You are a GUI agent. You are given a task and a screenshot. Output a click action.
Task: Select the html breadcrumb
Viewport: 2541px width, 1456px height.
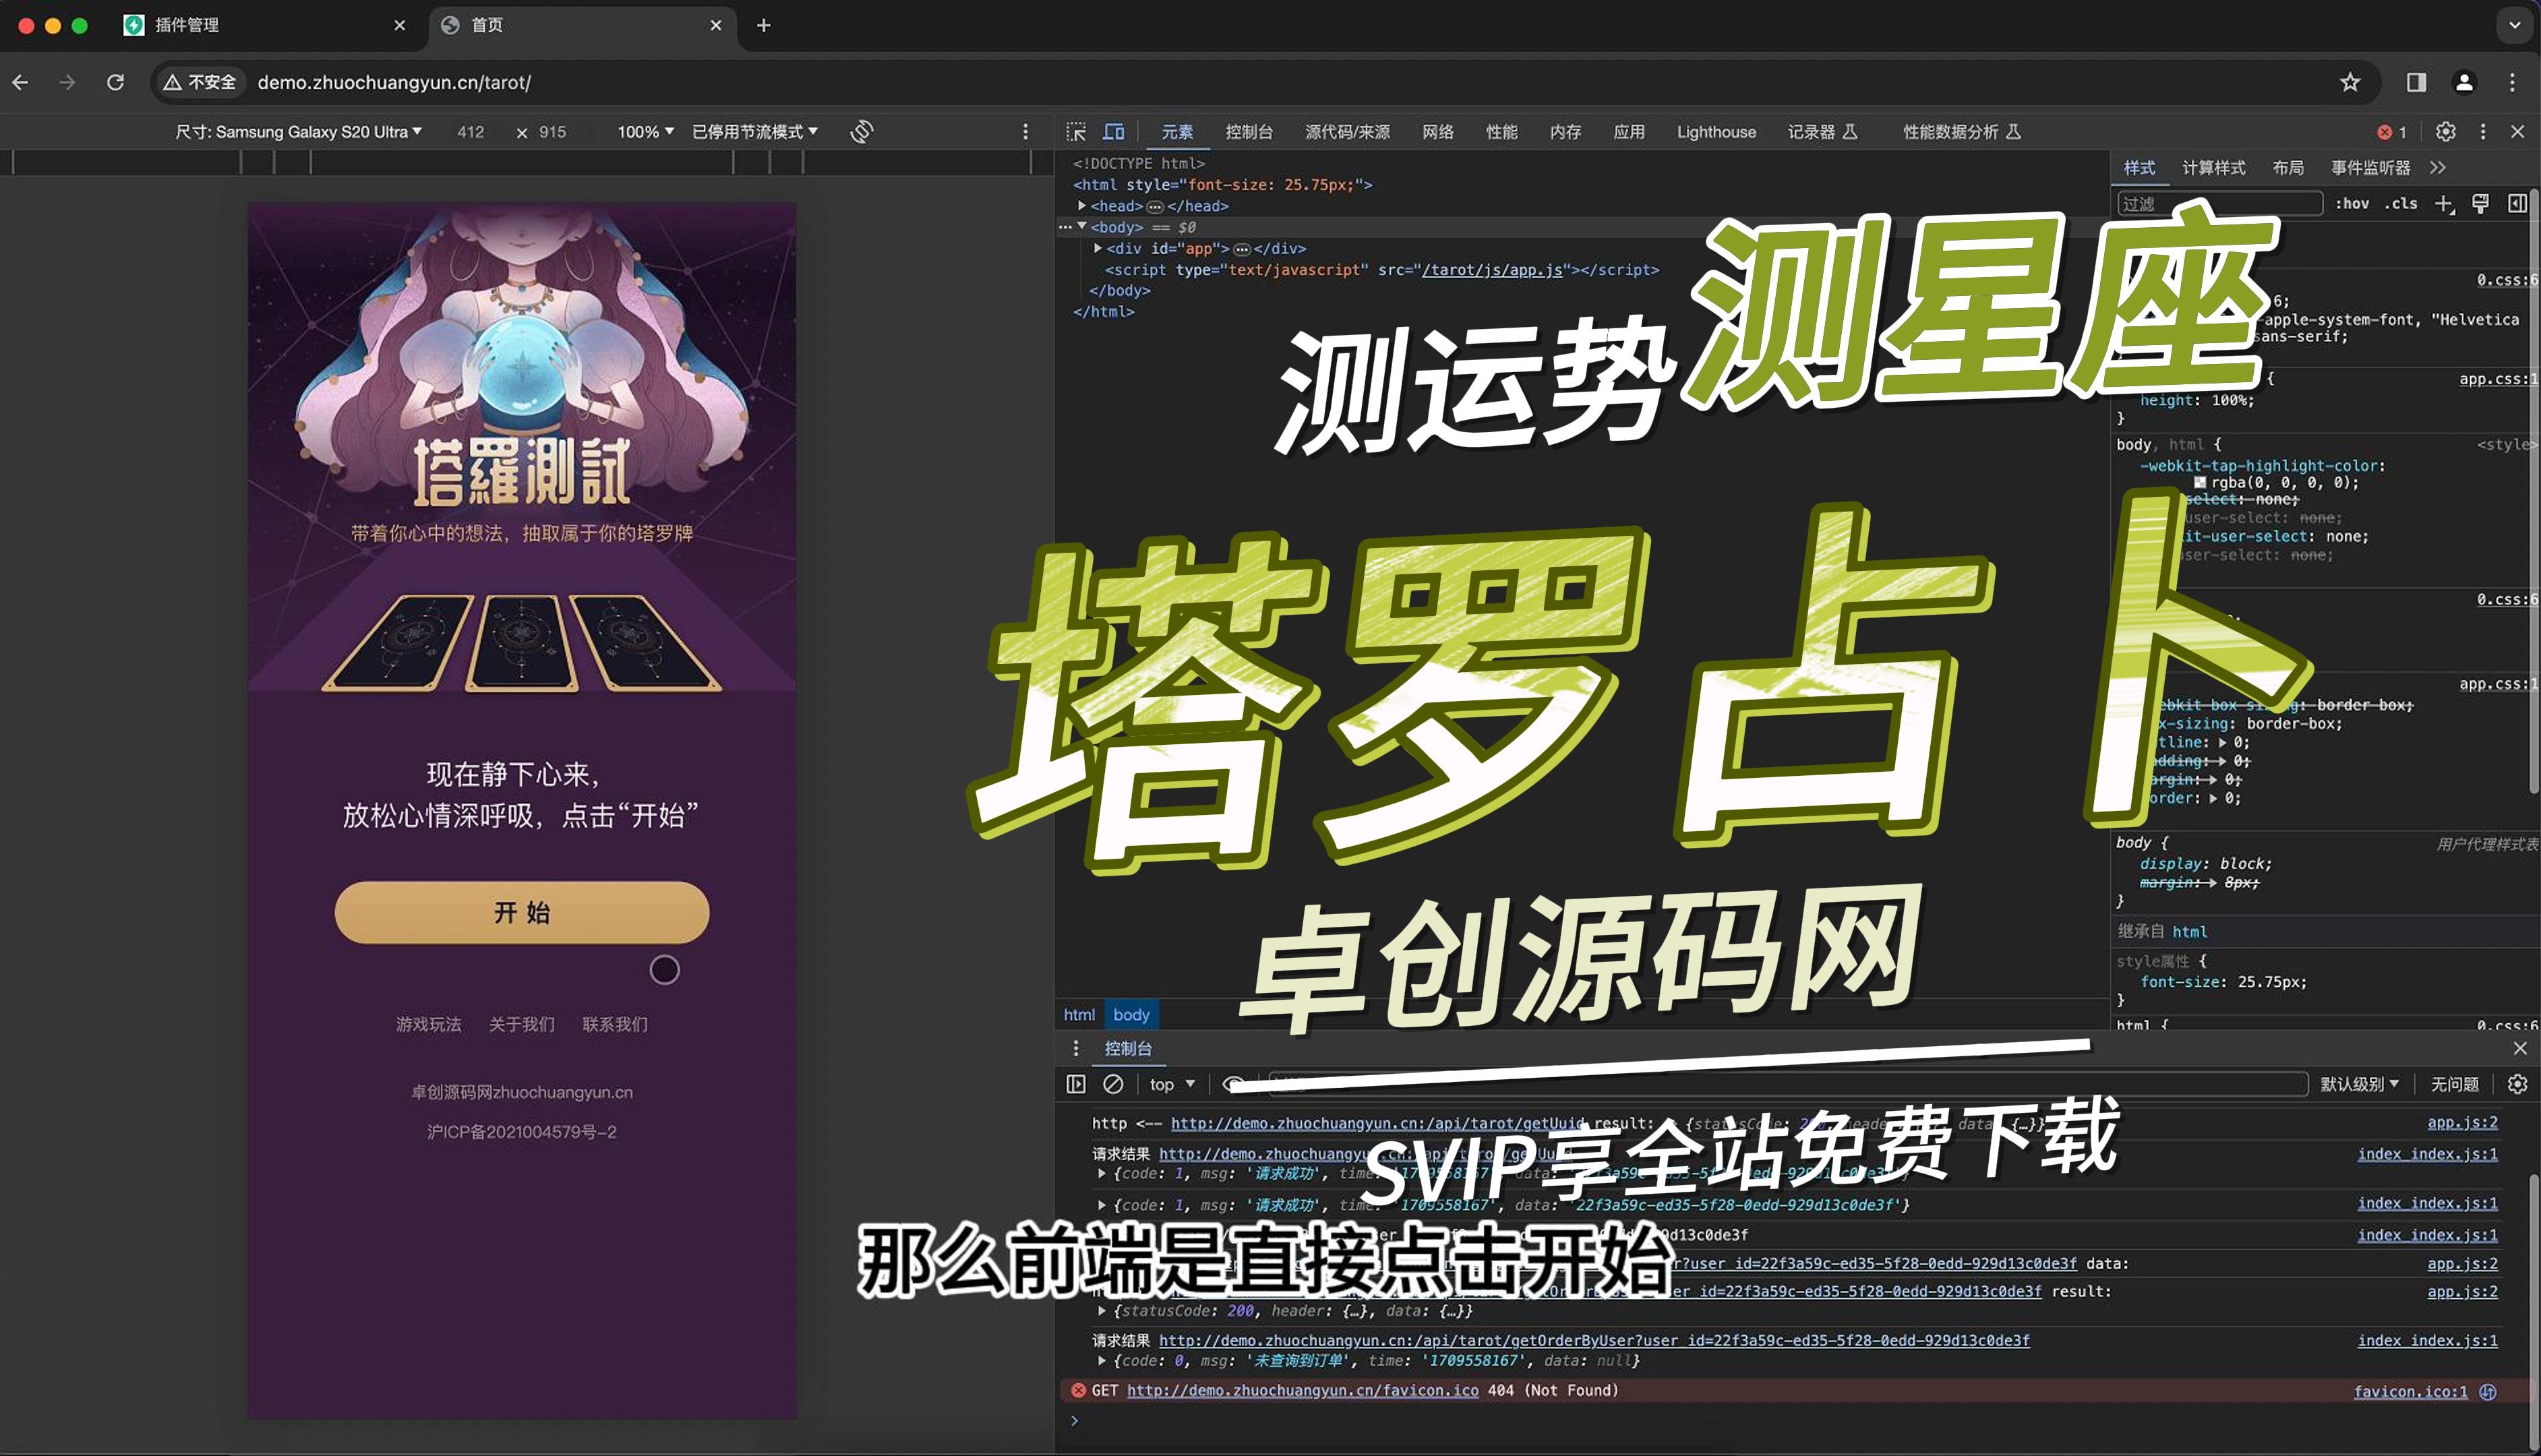point(1079,1014)
